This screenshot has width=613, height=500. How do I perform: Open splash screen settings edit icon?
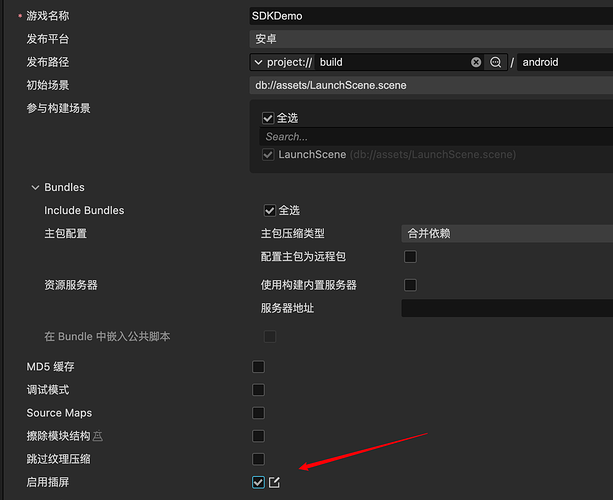pyautogui.click(x=274, y=482)
